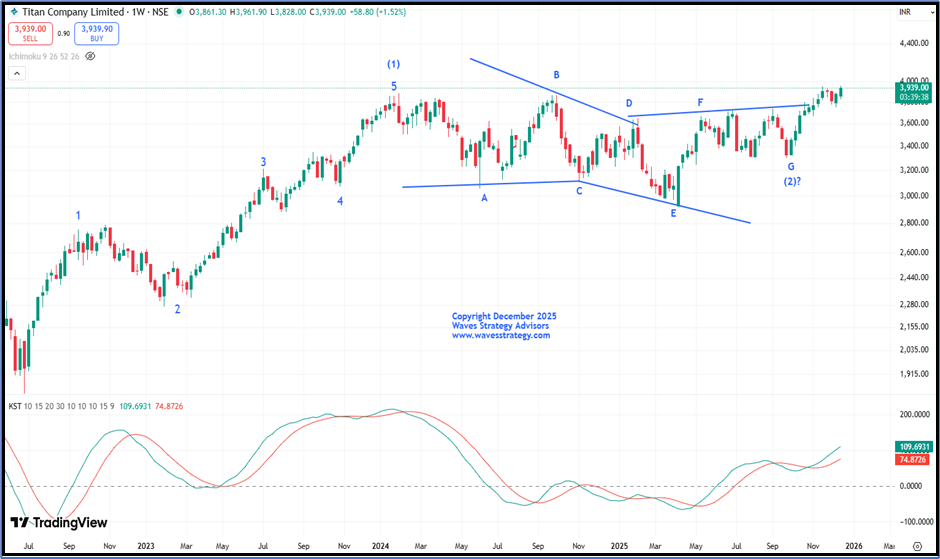Select the wave label A

484,197
